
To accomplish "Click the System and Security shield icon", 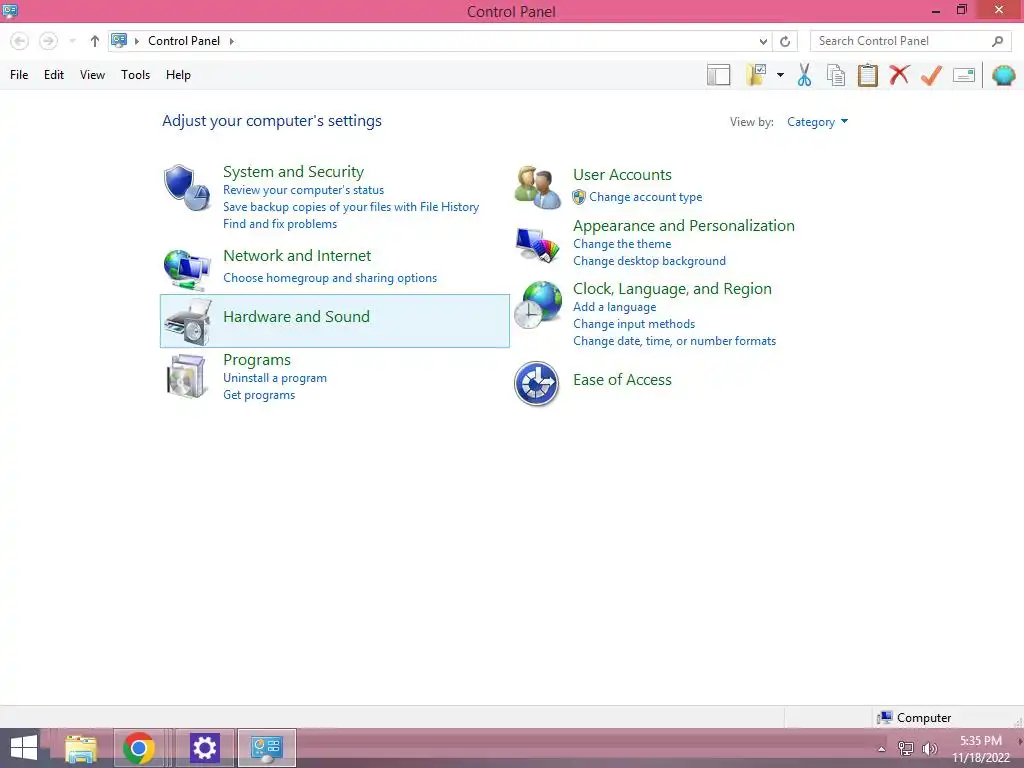I will point(187,187).
